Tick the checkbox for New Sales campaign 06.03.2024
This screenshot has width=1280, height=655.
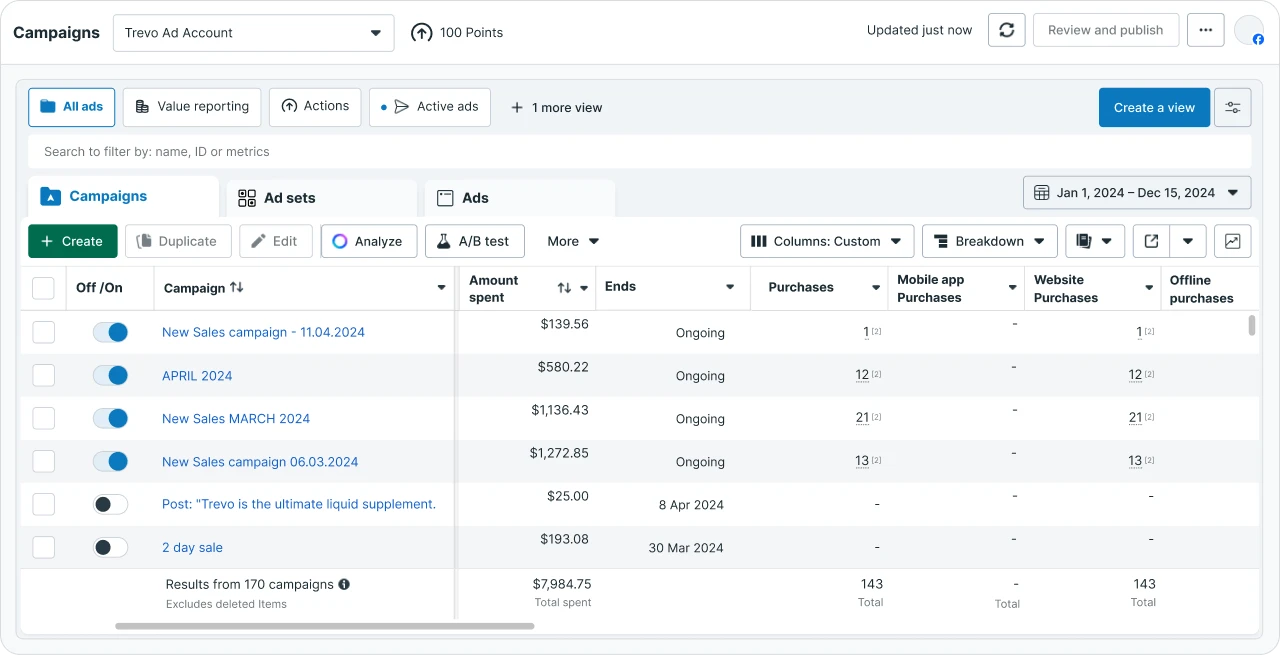[x=43, y=461]
